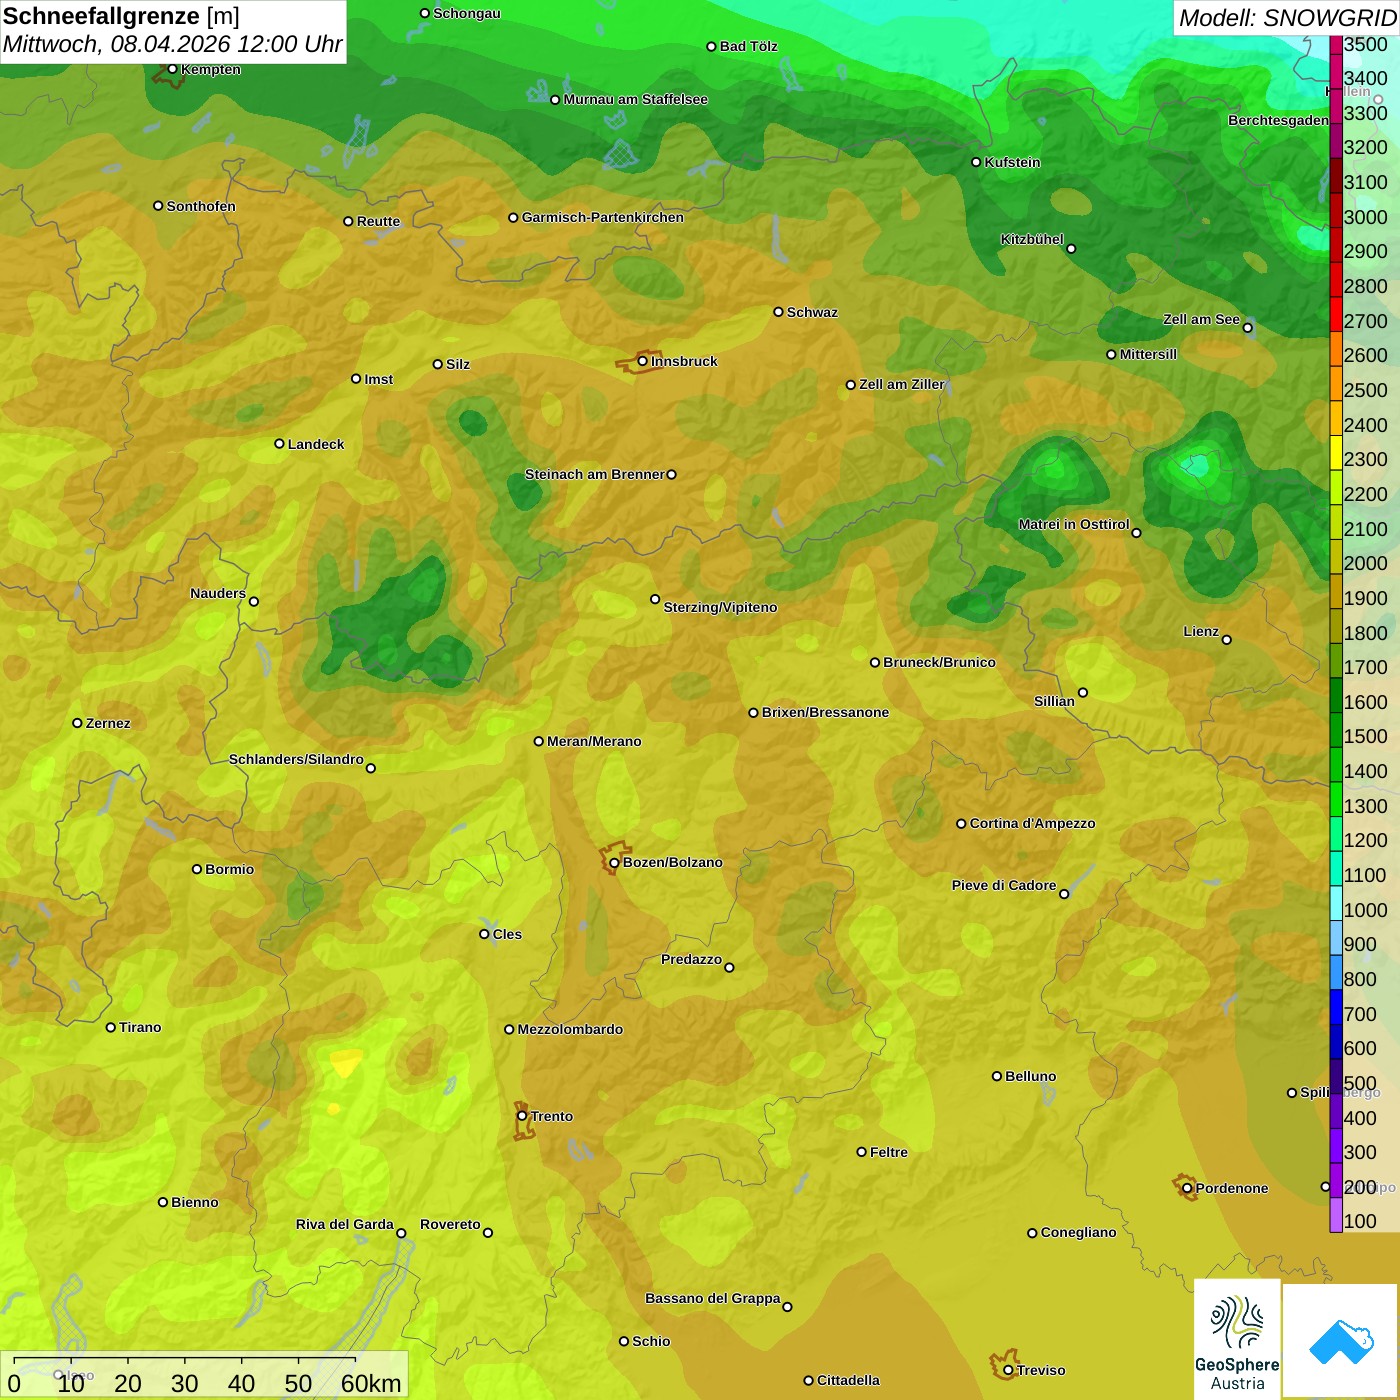Click the Schio label
This screenshot has height=1400, width=1400.
coord(651,1341)
